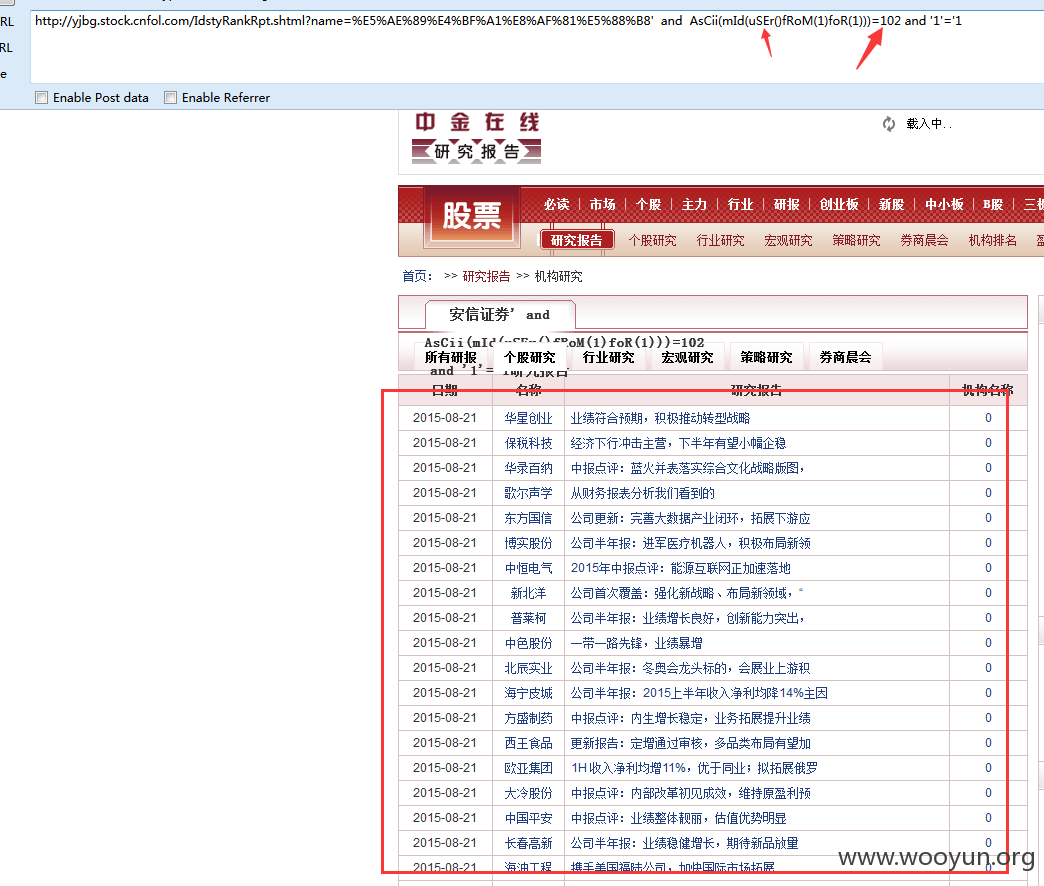Open report 一带一路先锋，业绩暴增
Image resolution: width=1044 pixels, height=886 pixels.
pos(636,643)
